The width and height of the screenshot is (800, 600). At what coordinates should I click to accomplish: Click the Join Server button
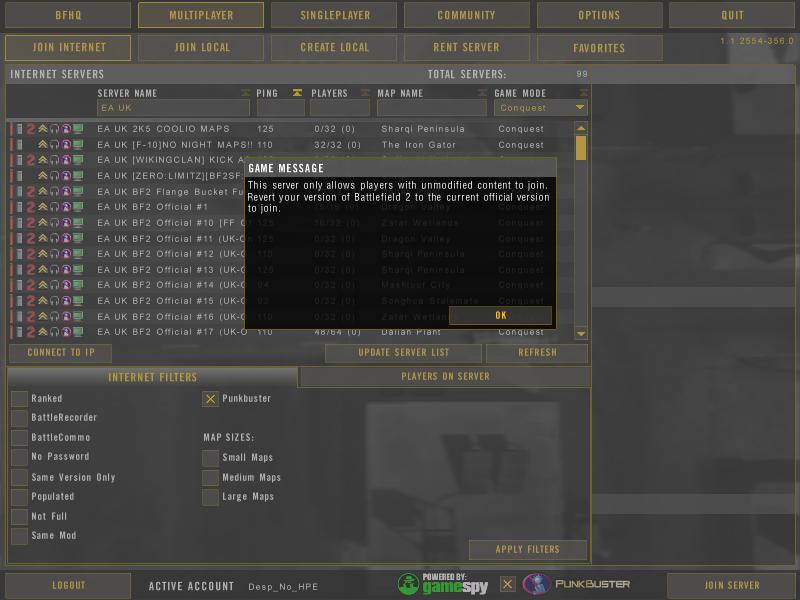tap(732, 585)
